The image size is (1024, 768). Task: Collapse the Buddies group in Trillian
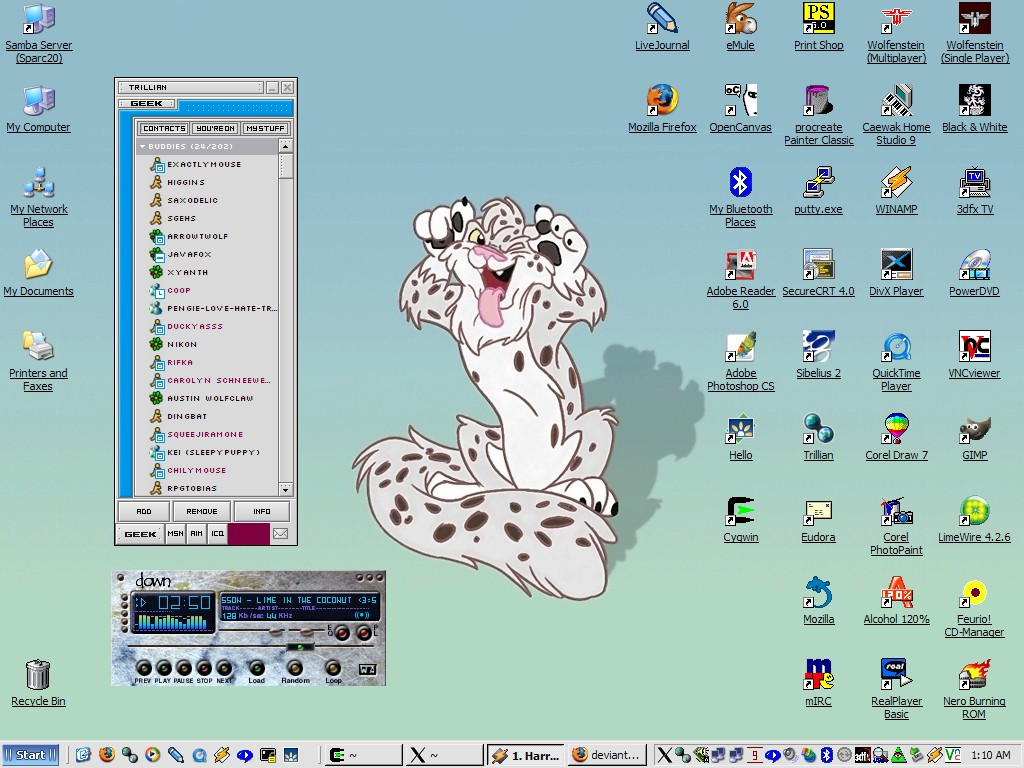142,146
